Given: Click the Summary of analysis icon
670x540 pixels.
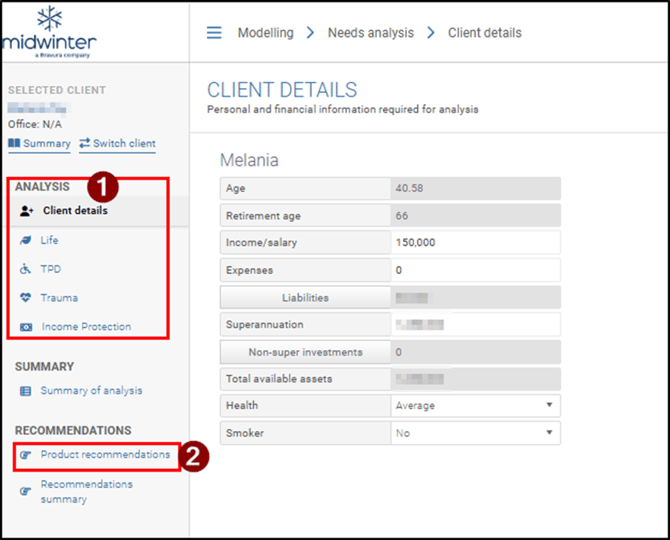Looking at the screenshot, I should pos(26,391).
